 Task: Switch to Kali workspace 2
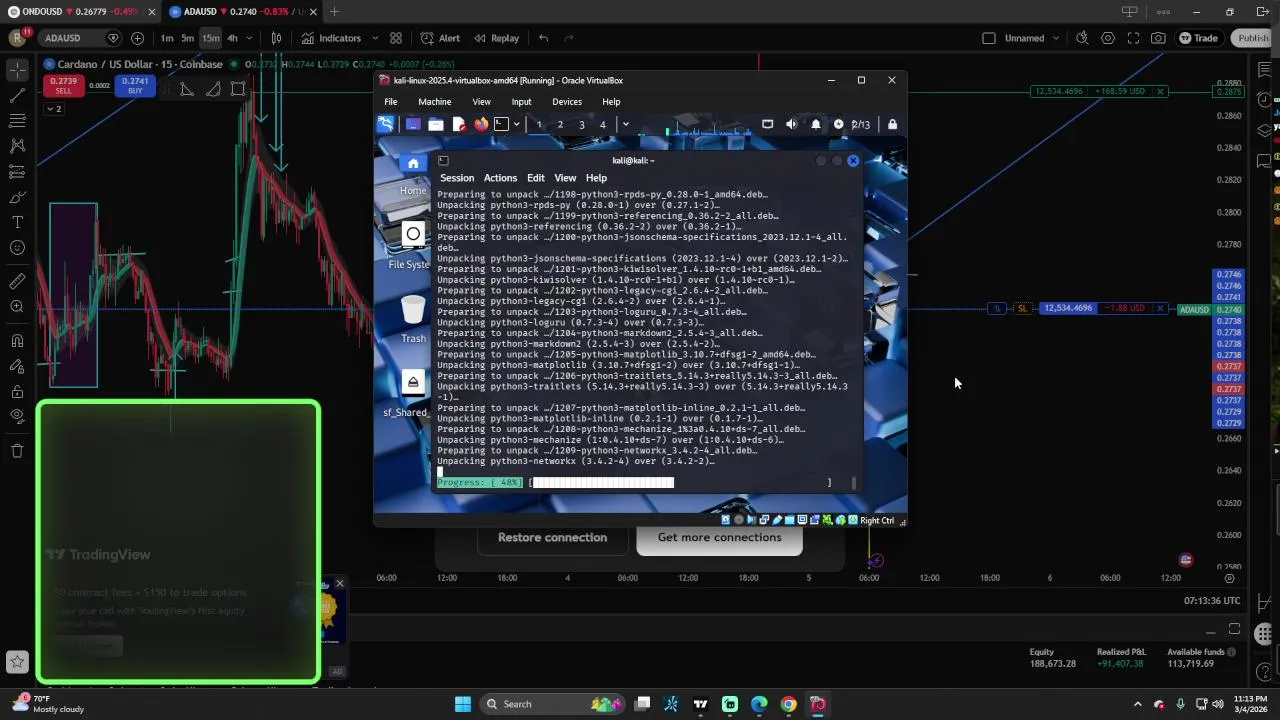560,124
